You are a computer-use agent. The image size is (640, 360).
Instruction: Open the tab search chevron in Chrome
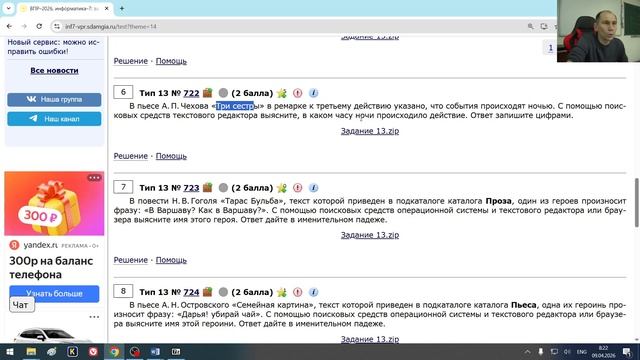click(8, 8)
